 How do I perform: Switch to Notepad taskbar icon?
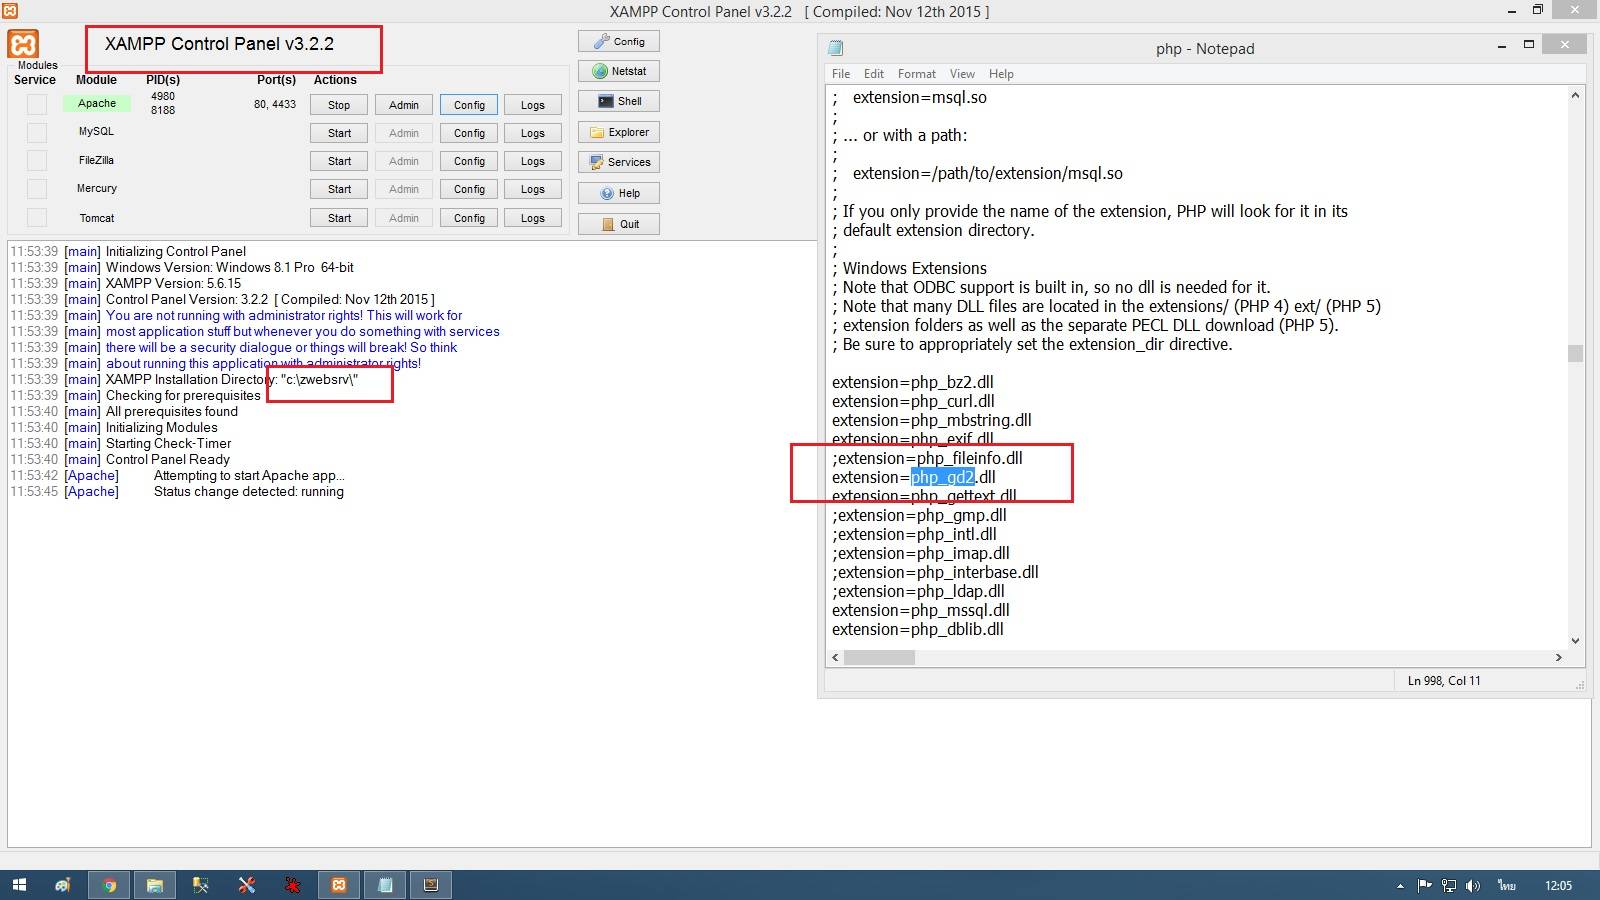tap(385, 885)
